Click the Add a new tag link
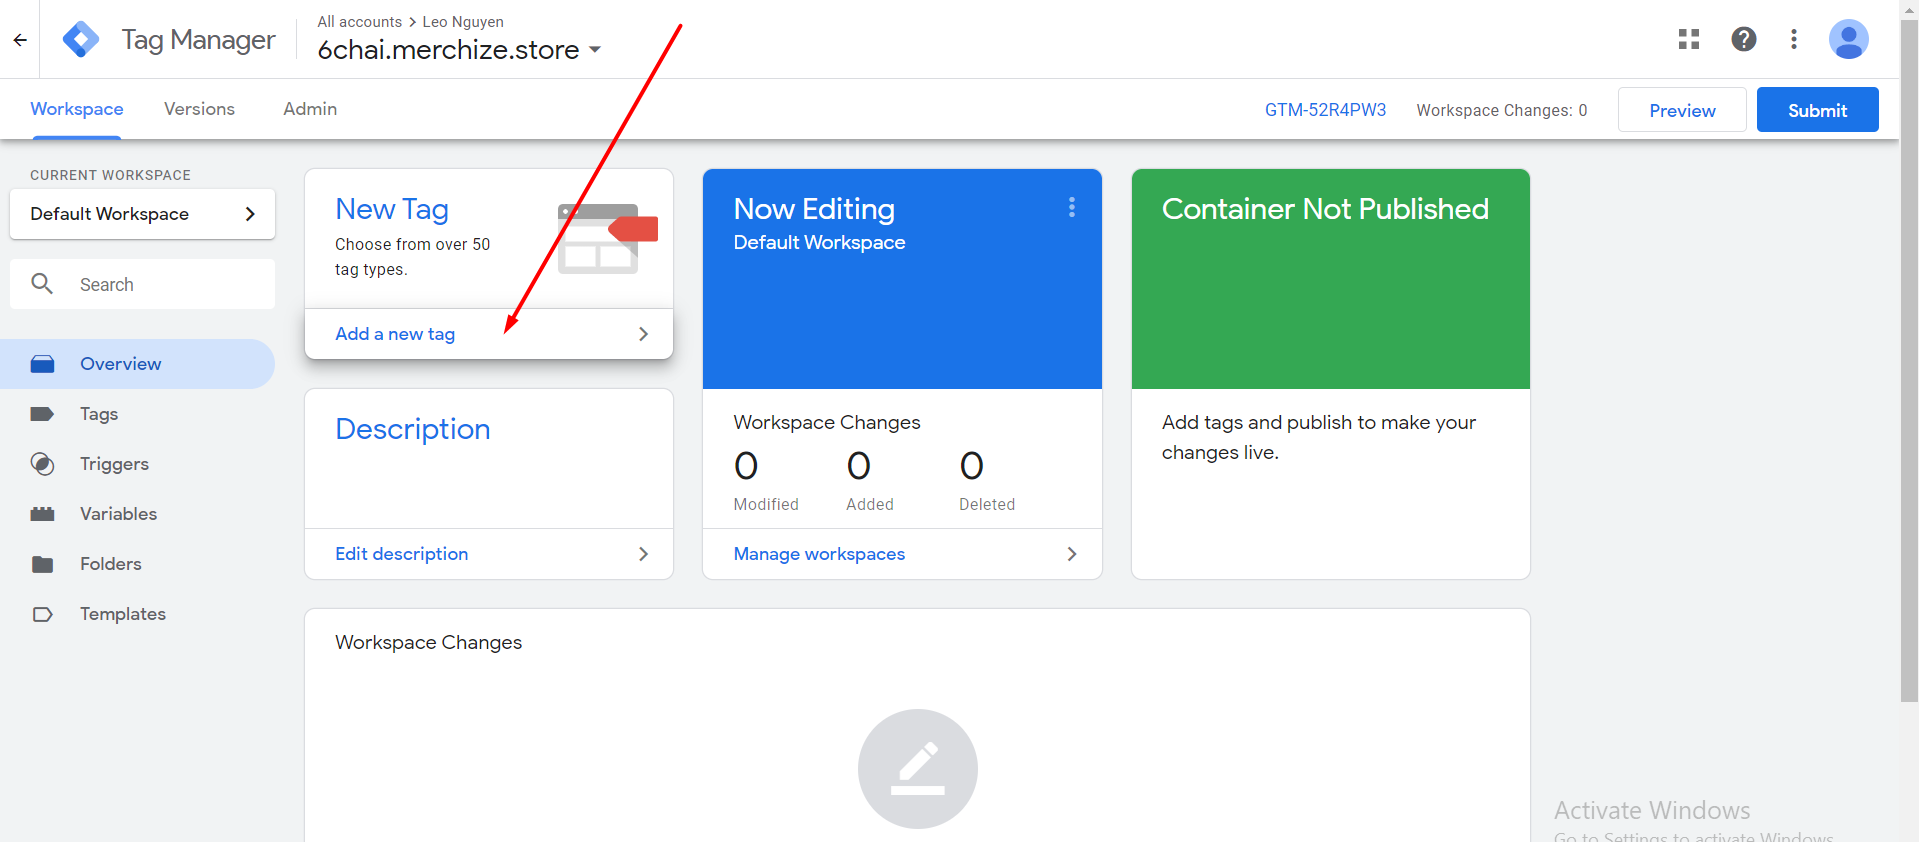This screenshot has width=1919, height=842. pos(395,334)
